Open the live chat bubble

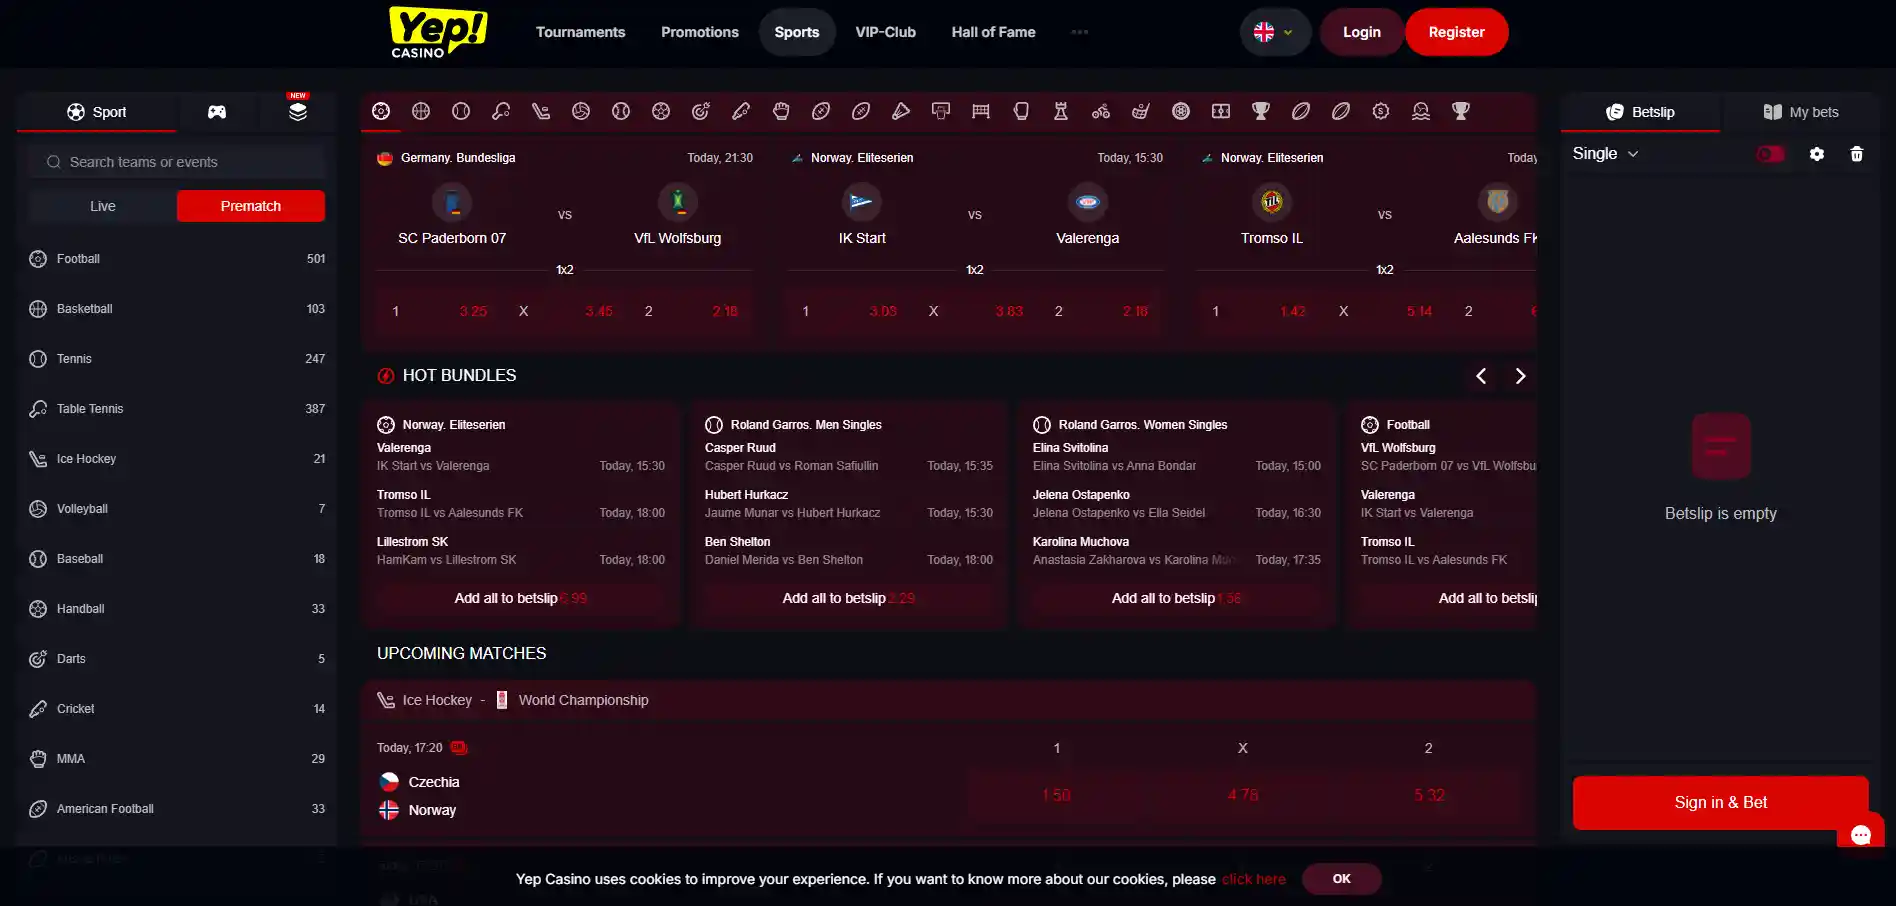1861,835
